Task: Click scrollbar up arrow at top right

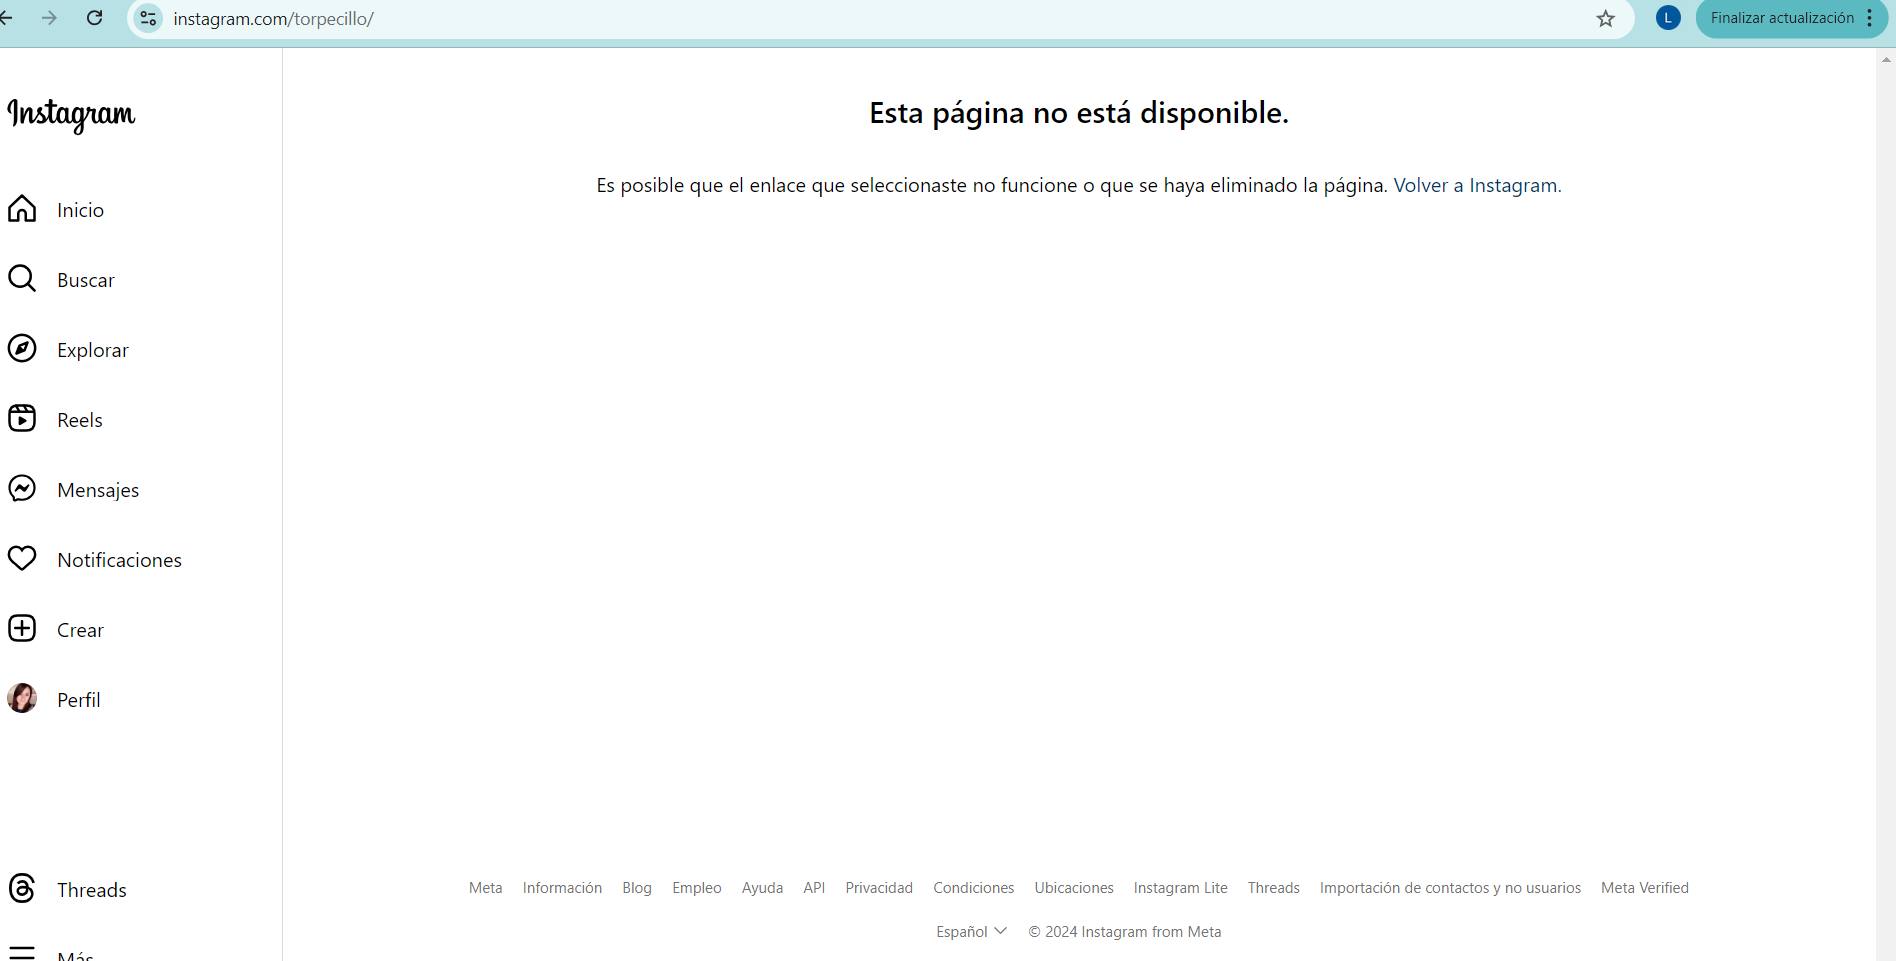Action: point(1886,59)
